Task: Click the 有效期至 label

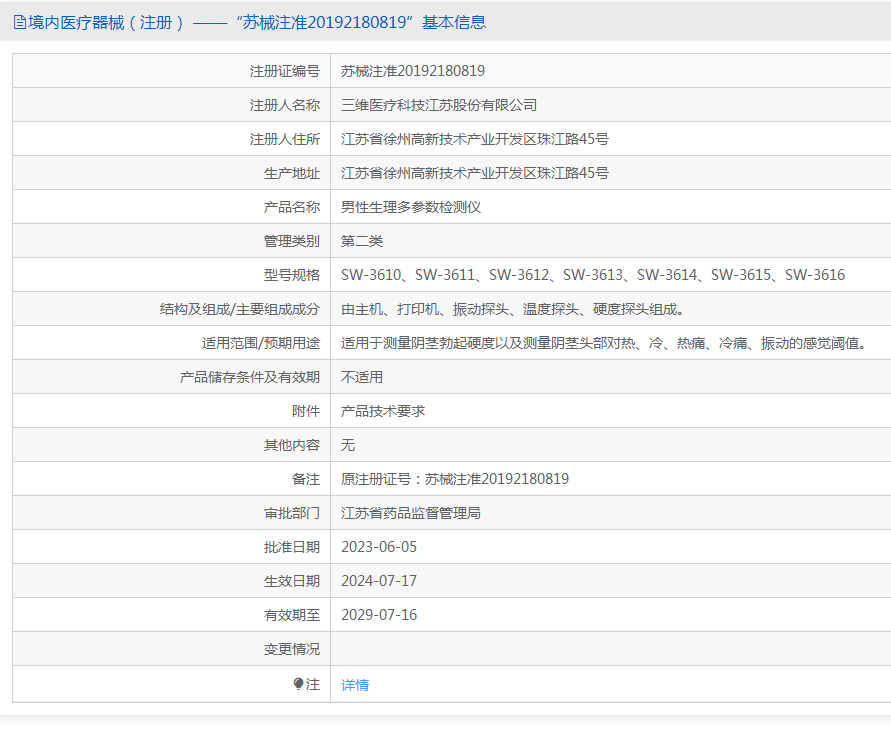Action: [292, 615]
